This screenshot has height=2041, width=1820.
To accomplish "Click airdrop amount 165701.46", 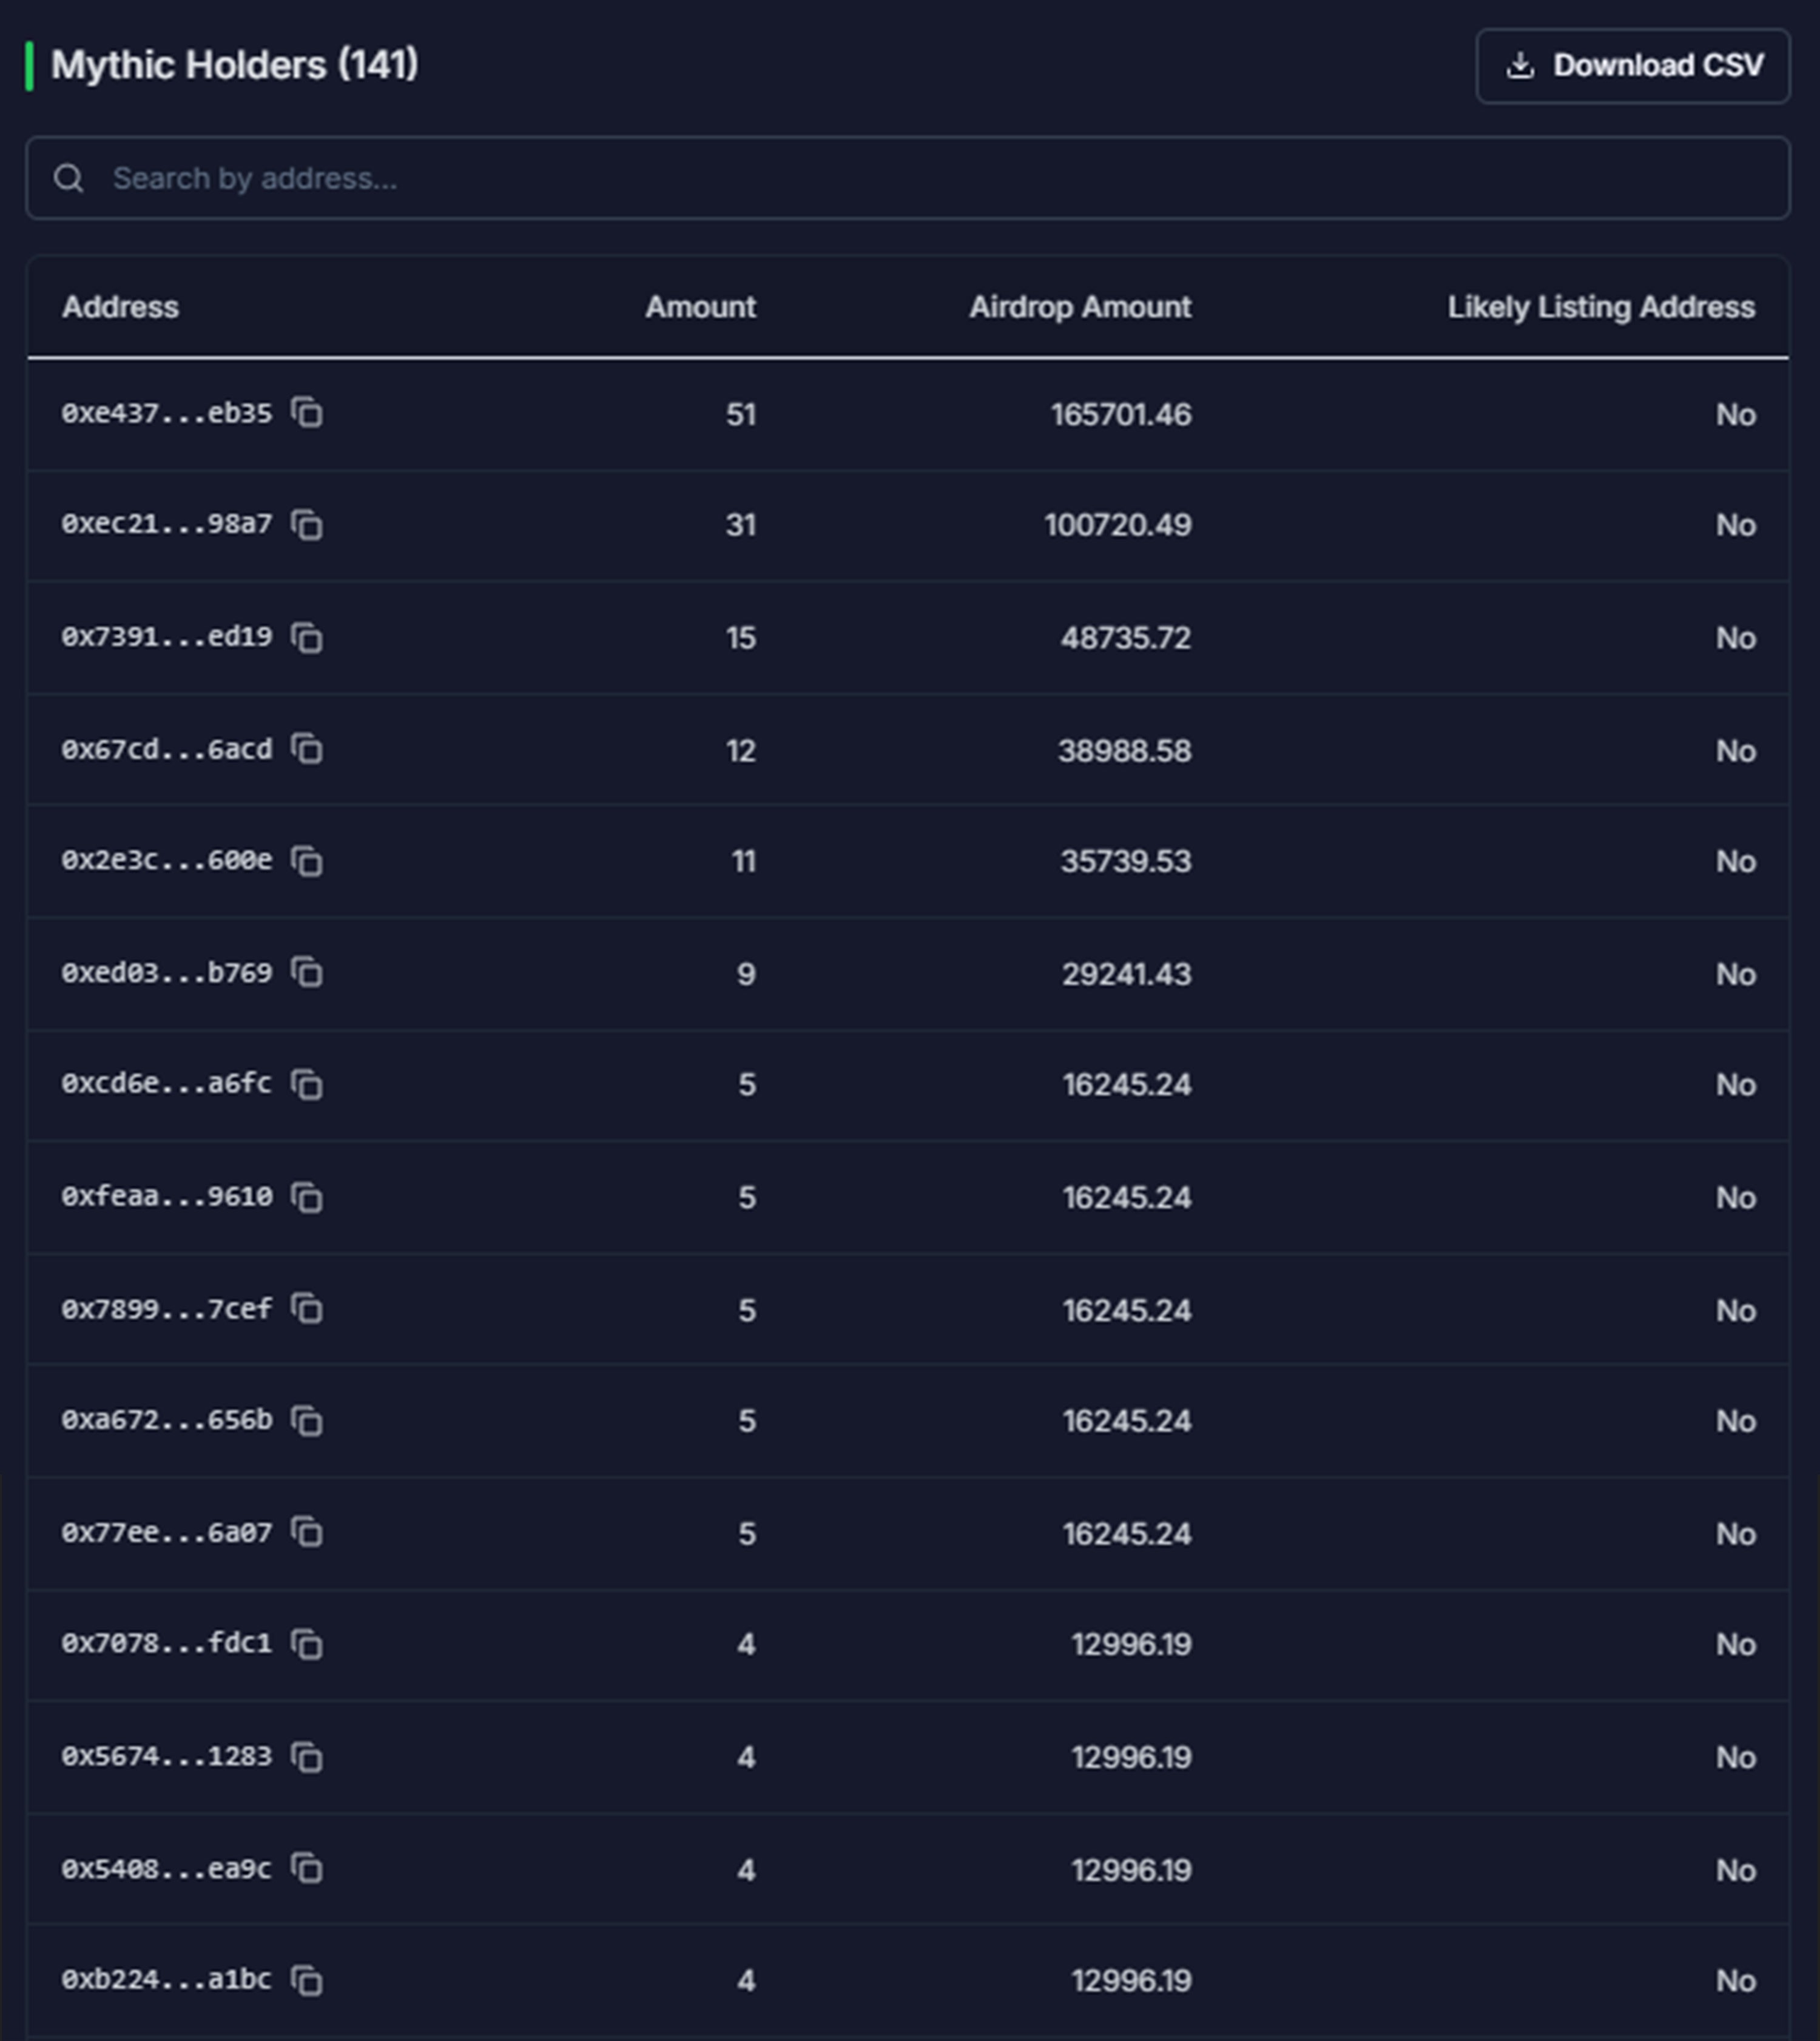I will [1121, 414].
